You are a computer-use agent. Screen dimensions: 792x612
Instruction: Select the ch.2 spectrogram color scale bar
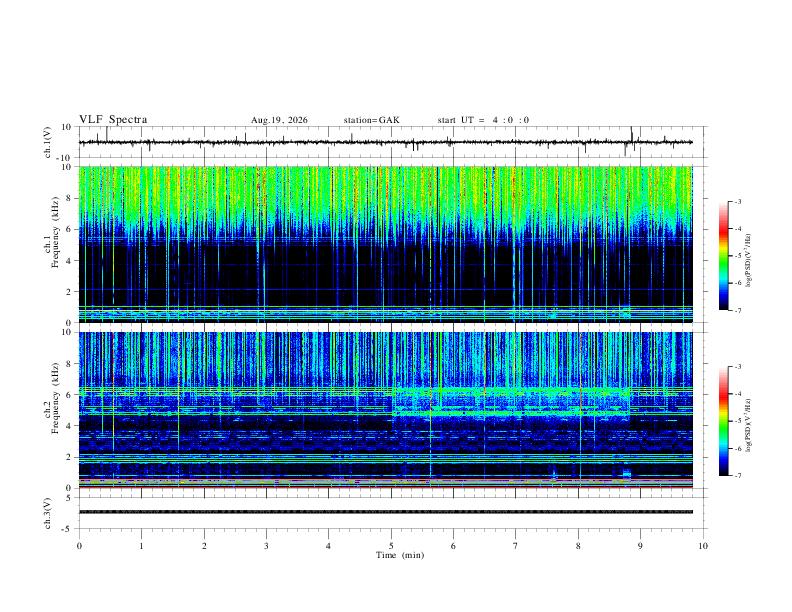point(724,421)
